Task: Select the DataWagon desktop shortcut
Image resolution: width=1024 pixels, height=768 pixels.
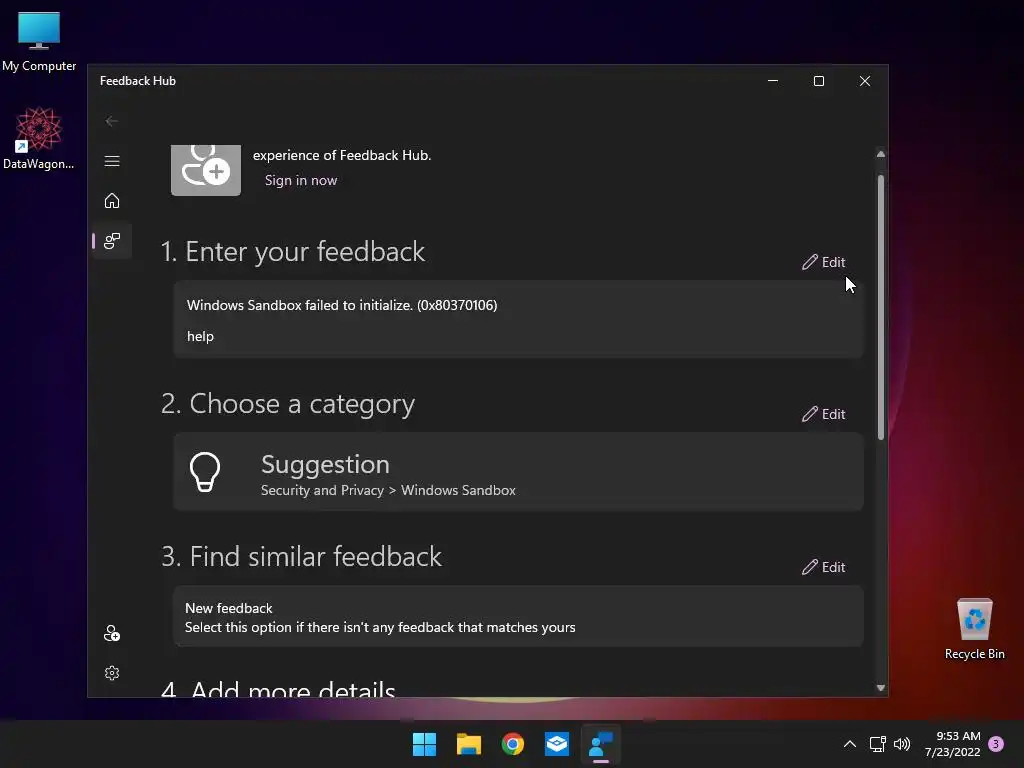Action: pyautogui.click(x=39, y=138)
